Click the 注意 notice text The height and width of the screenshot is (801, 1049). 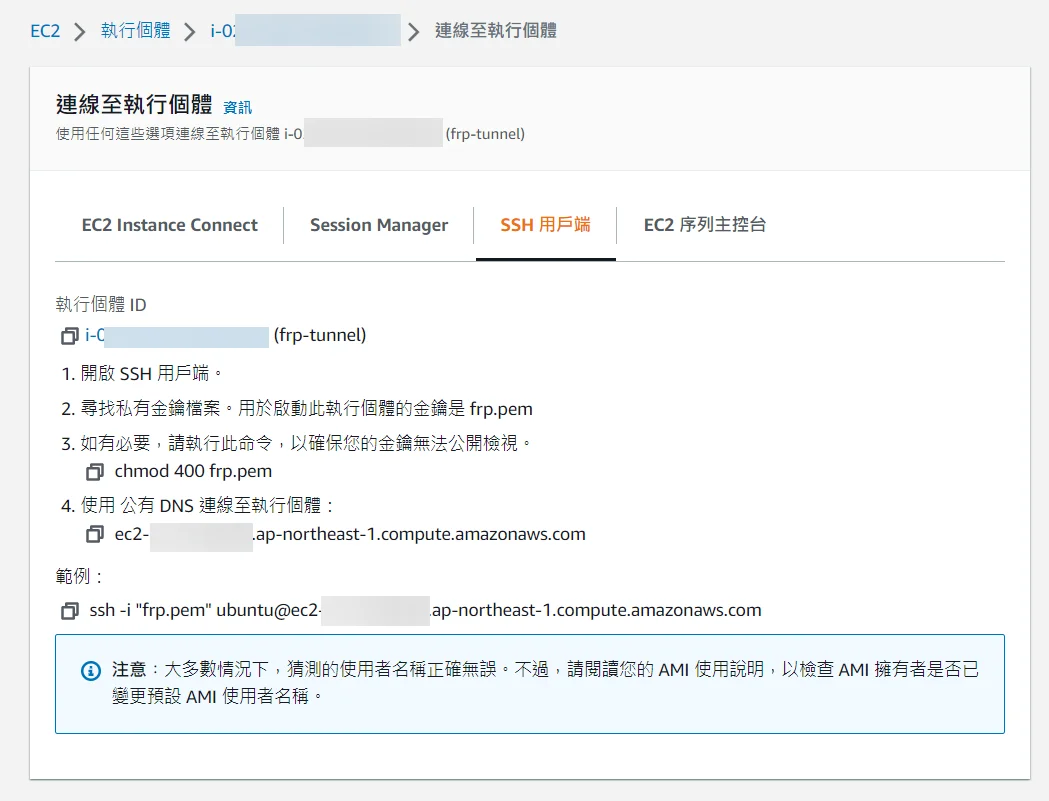click(x=545, y=683)
